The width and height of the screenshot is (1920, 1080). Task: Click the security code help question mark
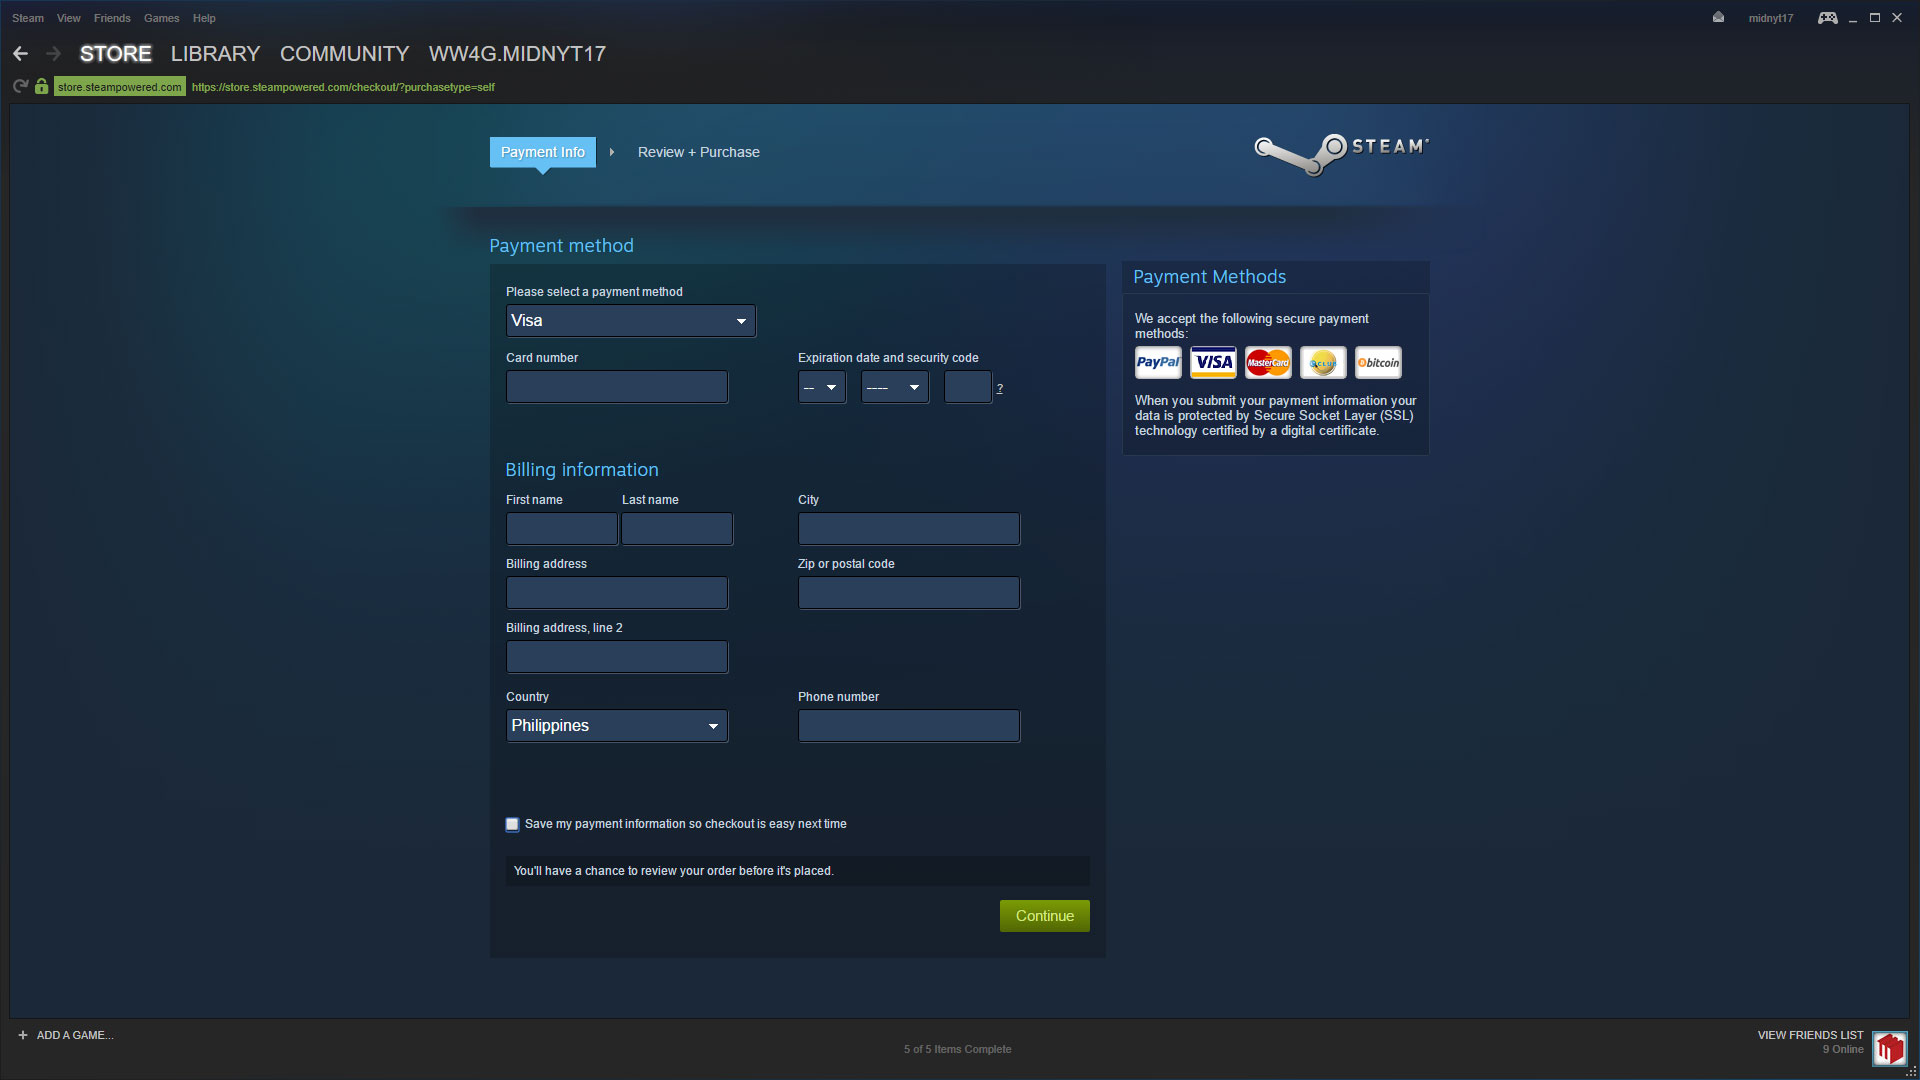[1000, 388]
